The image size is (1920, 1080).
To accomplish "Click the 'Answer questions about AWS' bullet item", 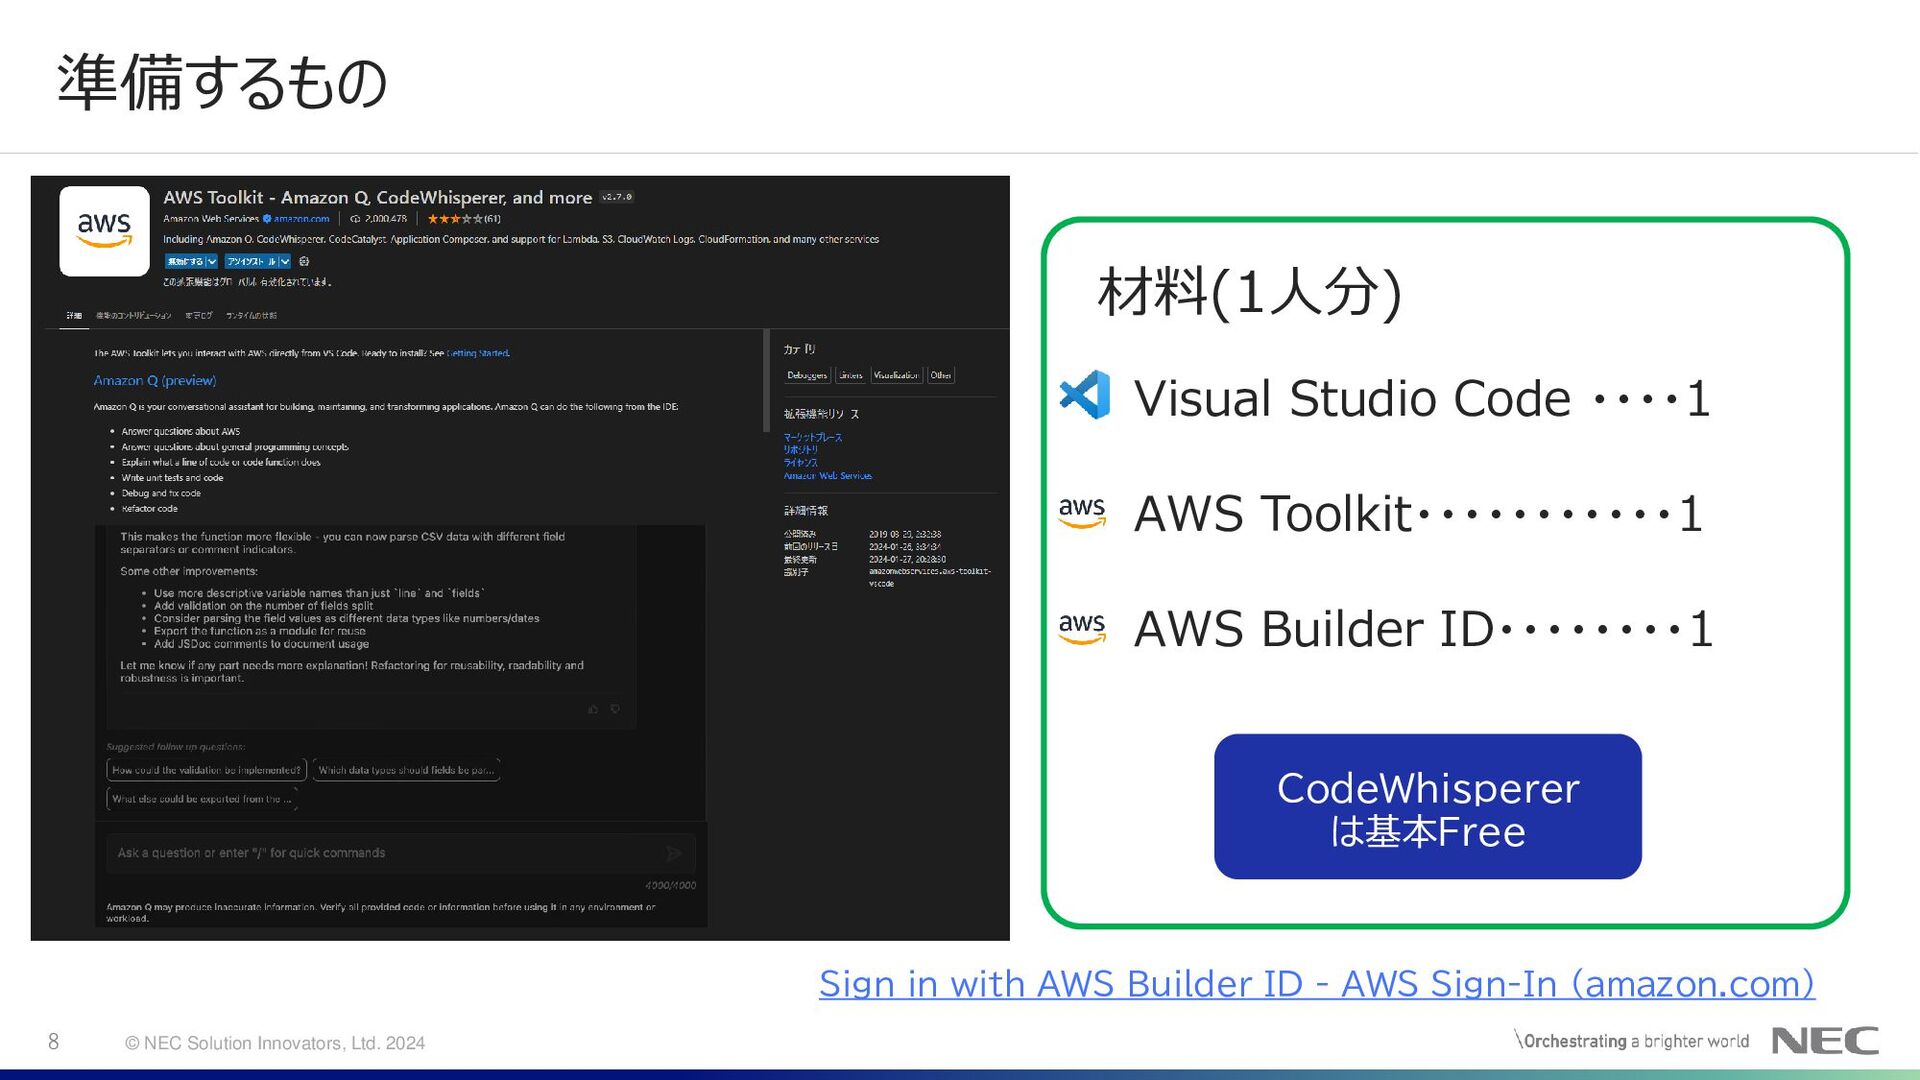I will (181, 431).
